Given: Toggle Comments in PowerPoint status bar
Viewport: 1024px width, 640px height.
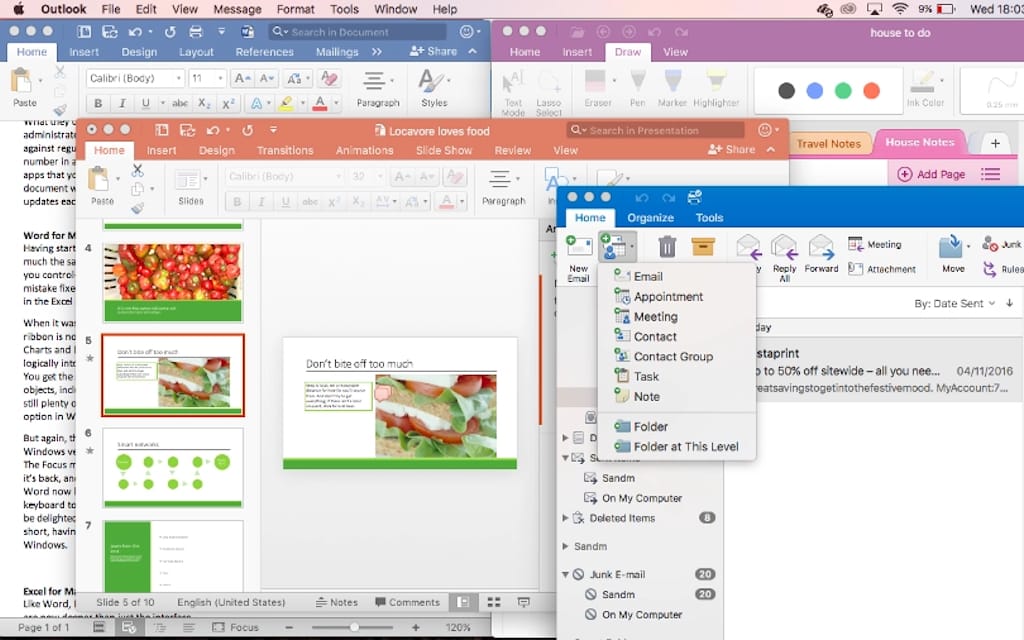Looking at the screenshot, I should pyautogui.click(x=407, y=602).
